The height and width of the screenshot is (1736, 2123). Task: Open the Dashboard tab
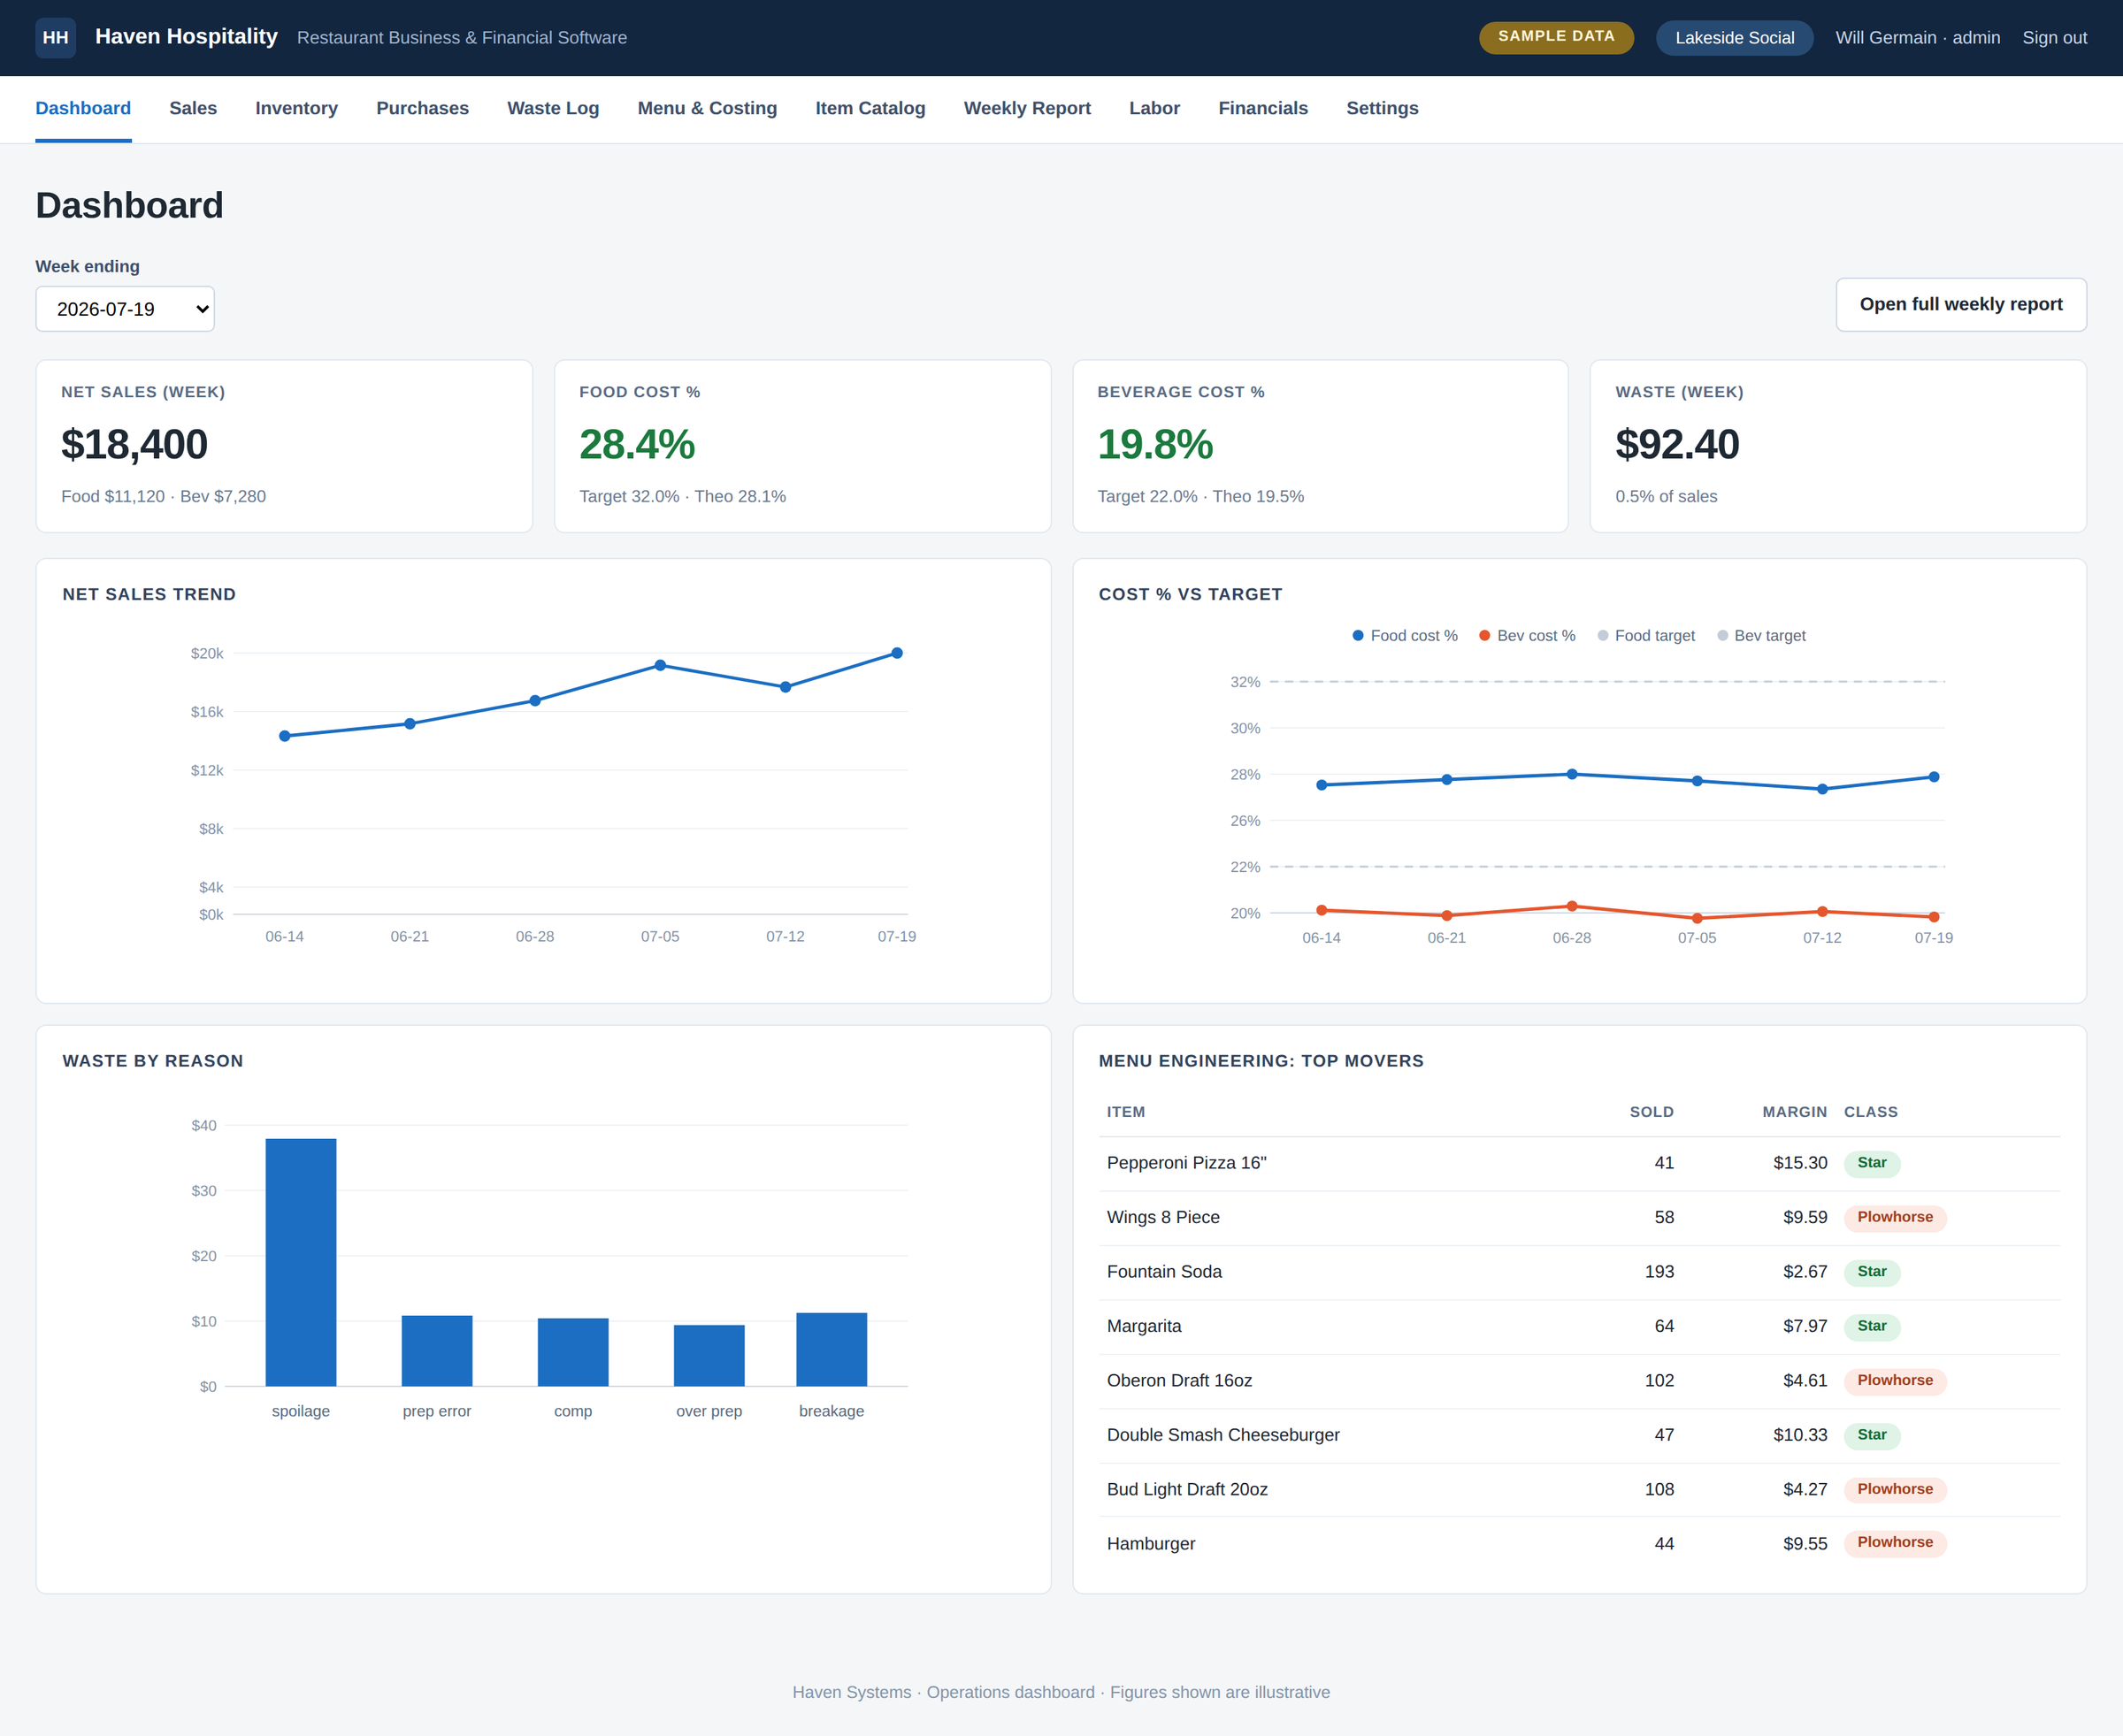tap(83, 108)
